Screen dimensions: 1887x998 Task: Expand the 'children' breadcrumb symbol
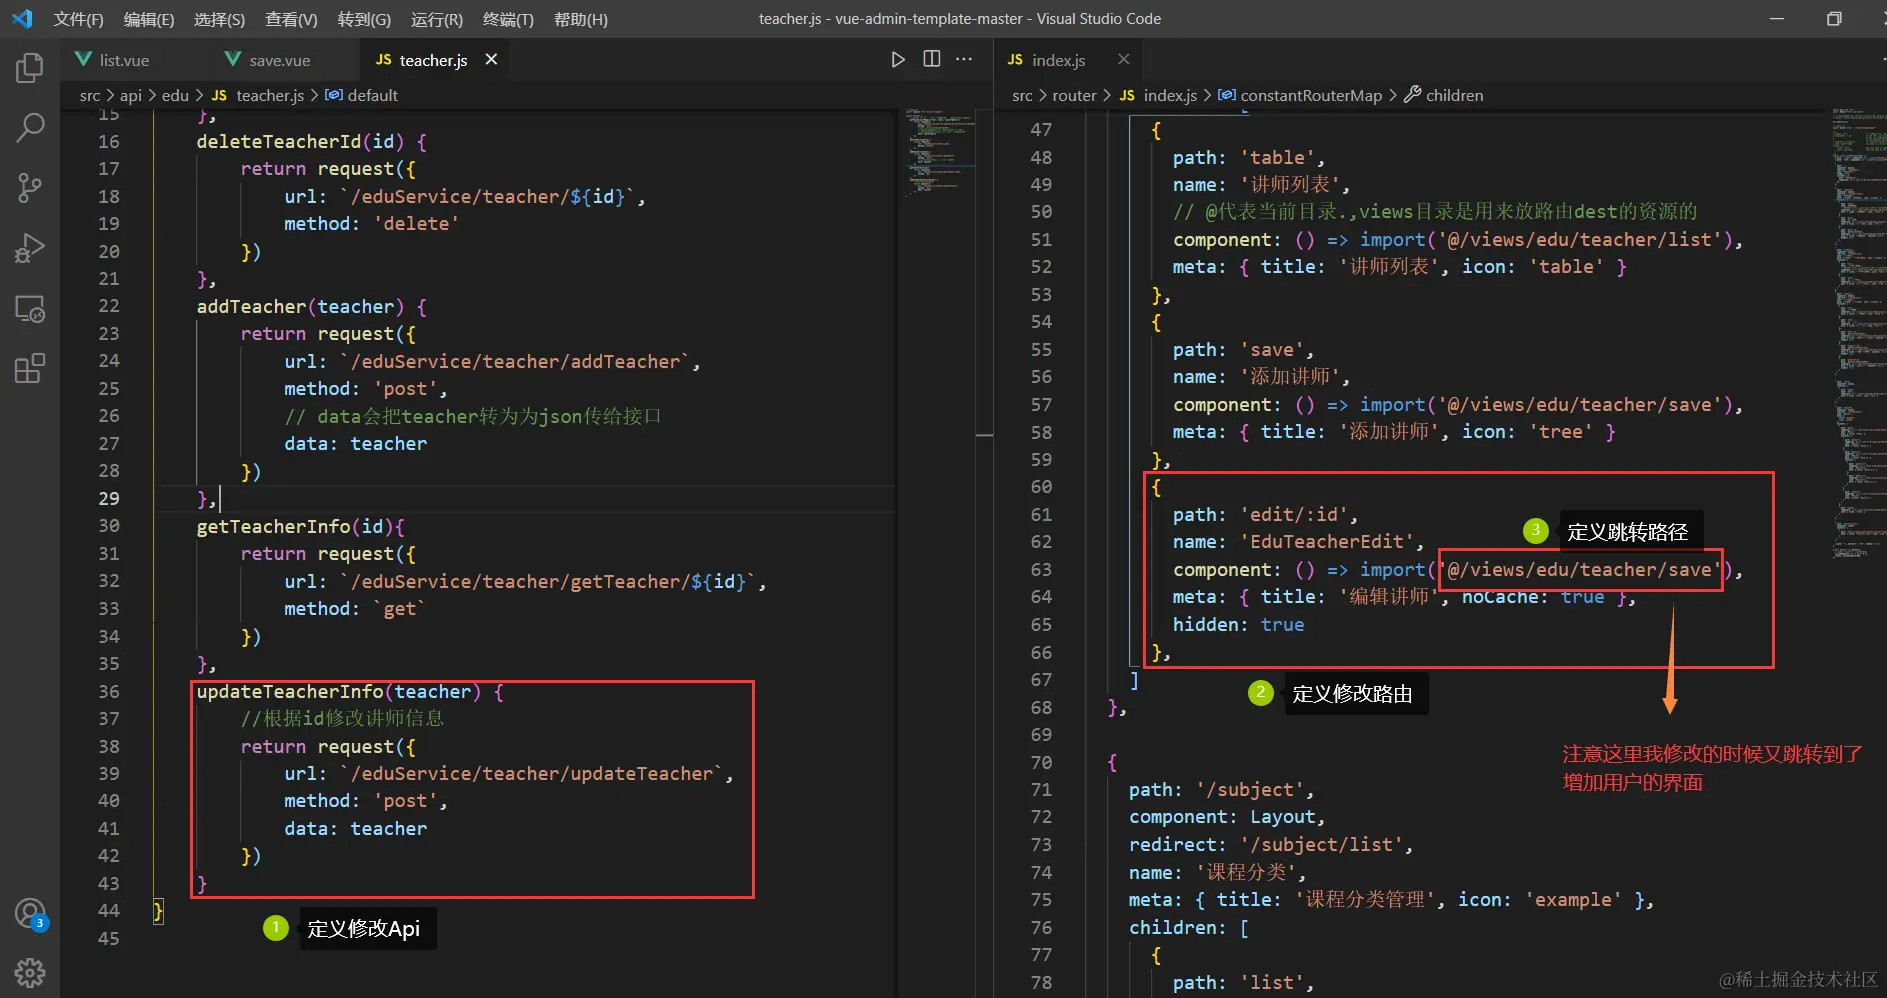coord(1444,95)
